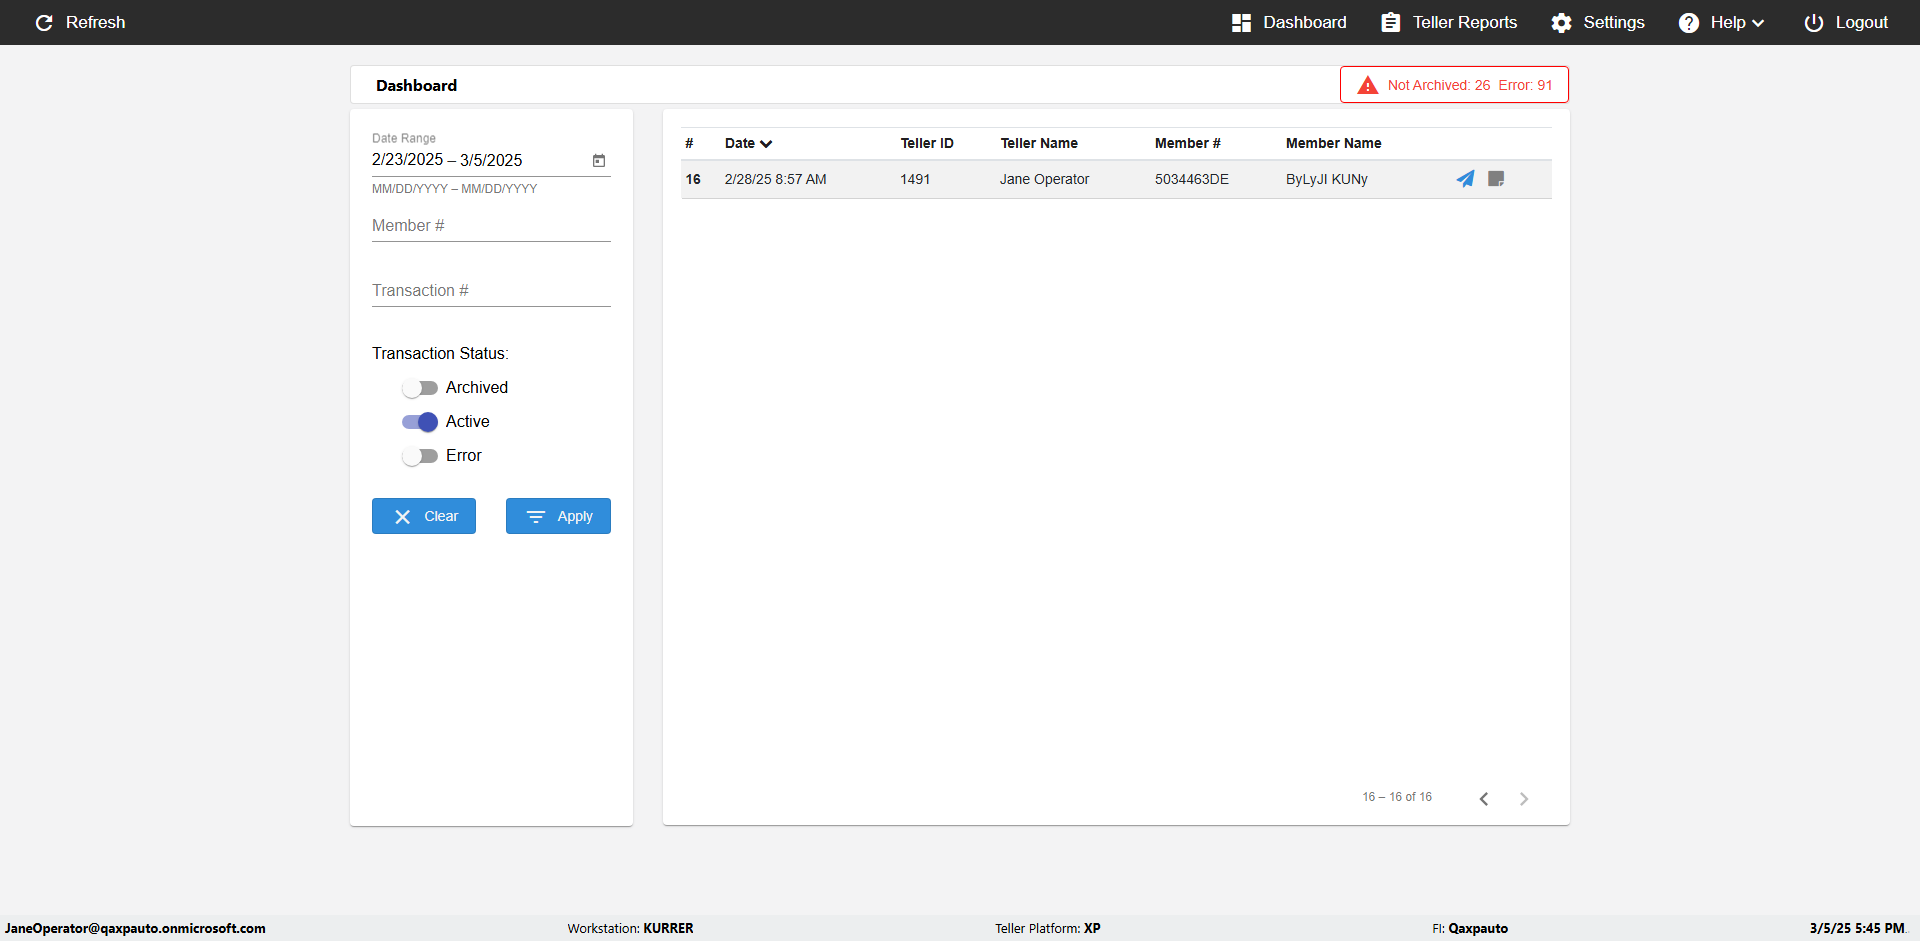Click the Workstation: KURRER status entry
The height and width of the screenshot is (941, 1920).
pos(630,928)
